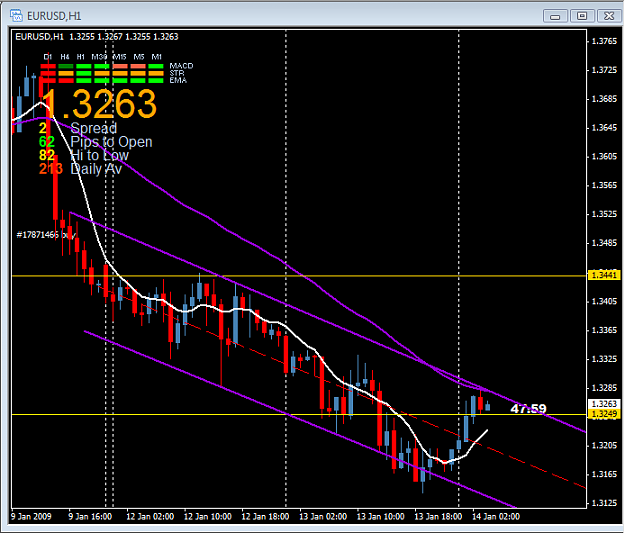The width and height of the screenshot is (625, 533).
Task: Click the MACD indicator row label
Action: (x=181, y=66)
